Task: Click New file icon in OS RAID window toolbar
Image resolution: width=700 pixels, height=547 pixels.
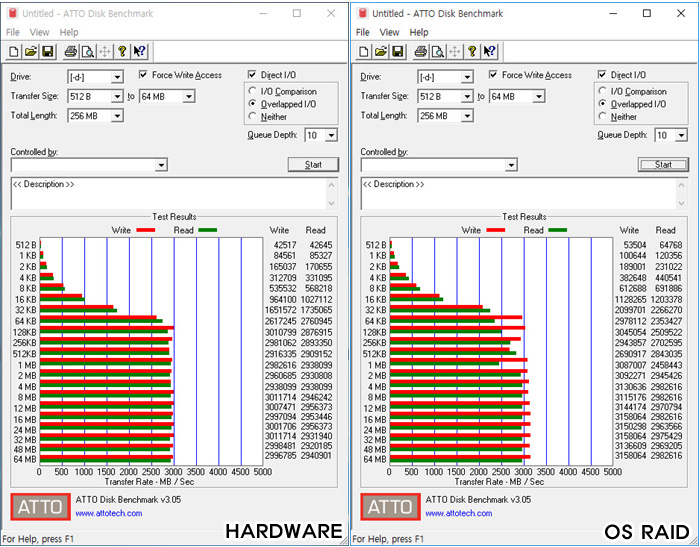Action: [x=364, y=52]
